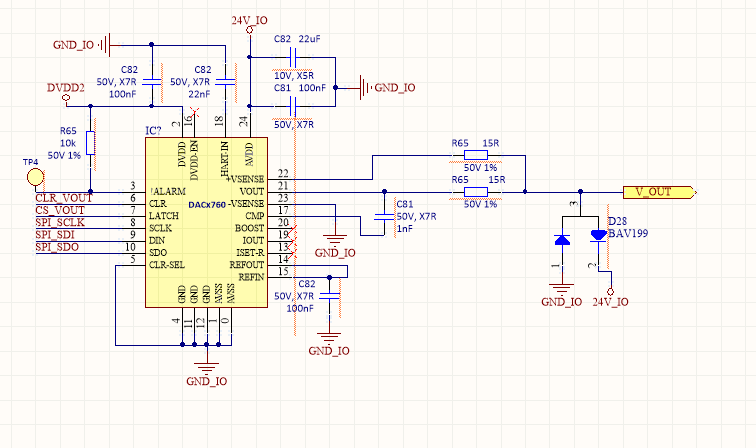Select the BAV199 diode D28 symbol
The width and height of the screenshot is (756, 448).
580,240
